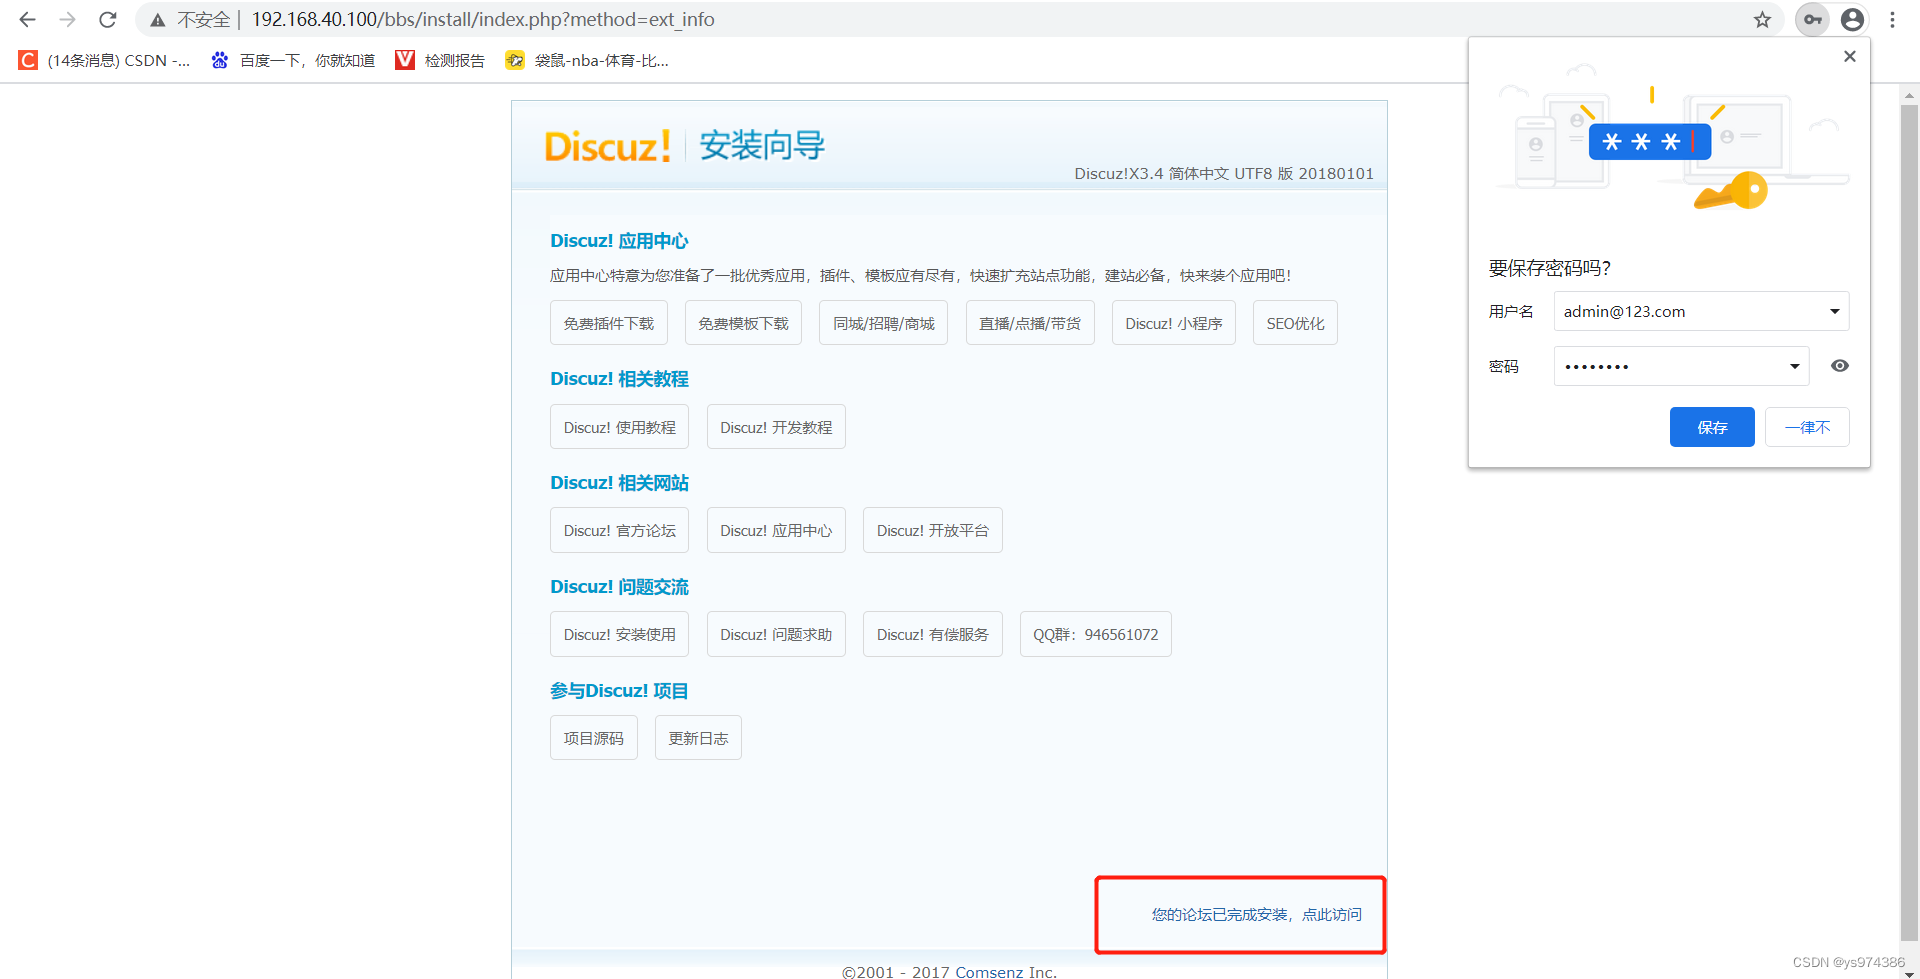
Task: Visit Discuz! 开放平台
Action: pos(933,530)
